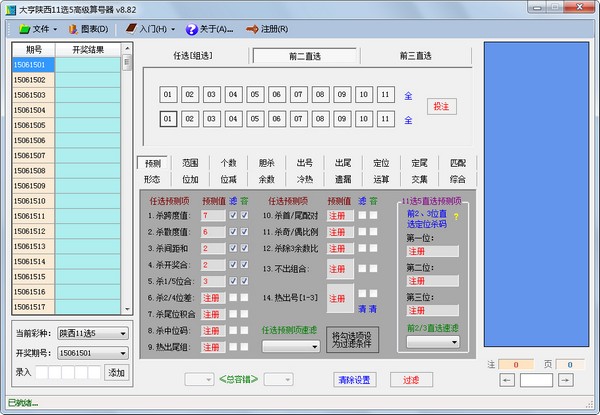Click the 注册(R) register icon
600x415 pixels.
click(250, 29)
